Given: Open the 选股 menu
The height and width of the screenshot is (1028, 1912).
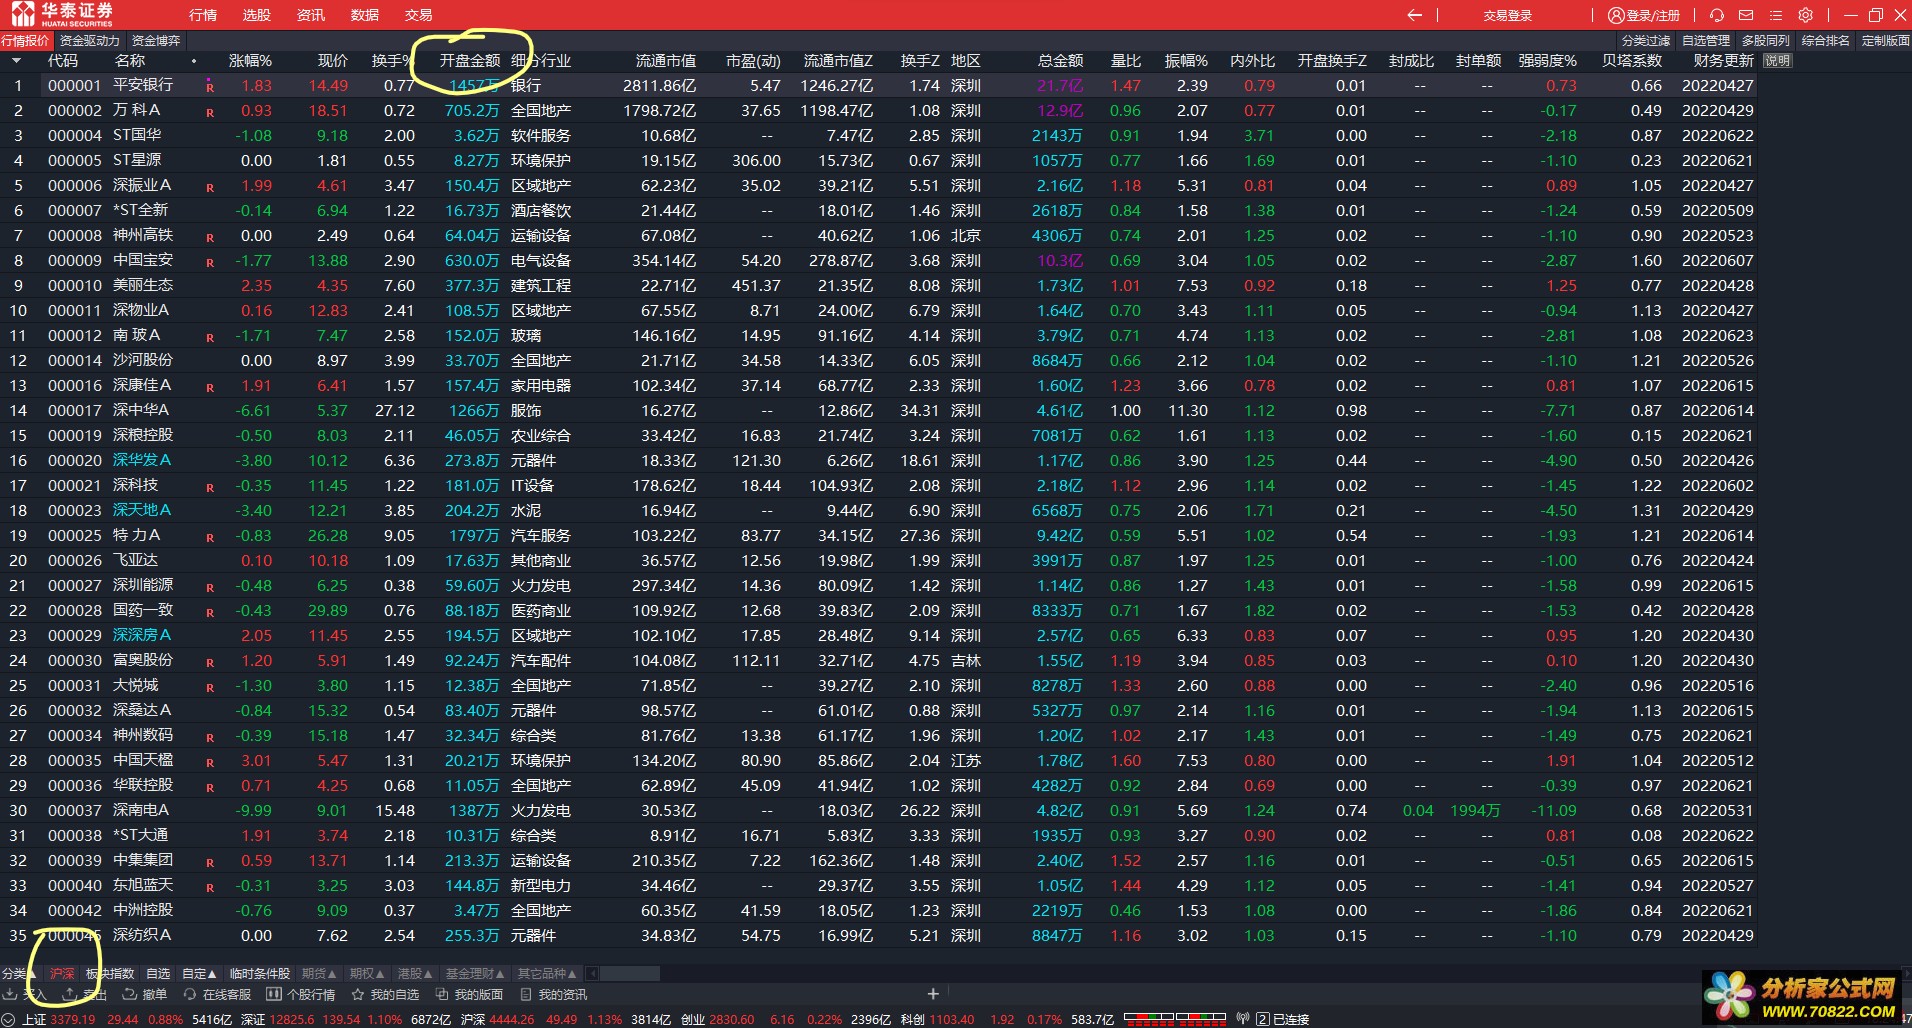Looking at the screenshot, I should tap(257, 15).
